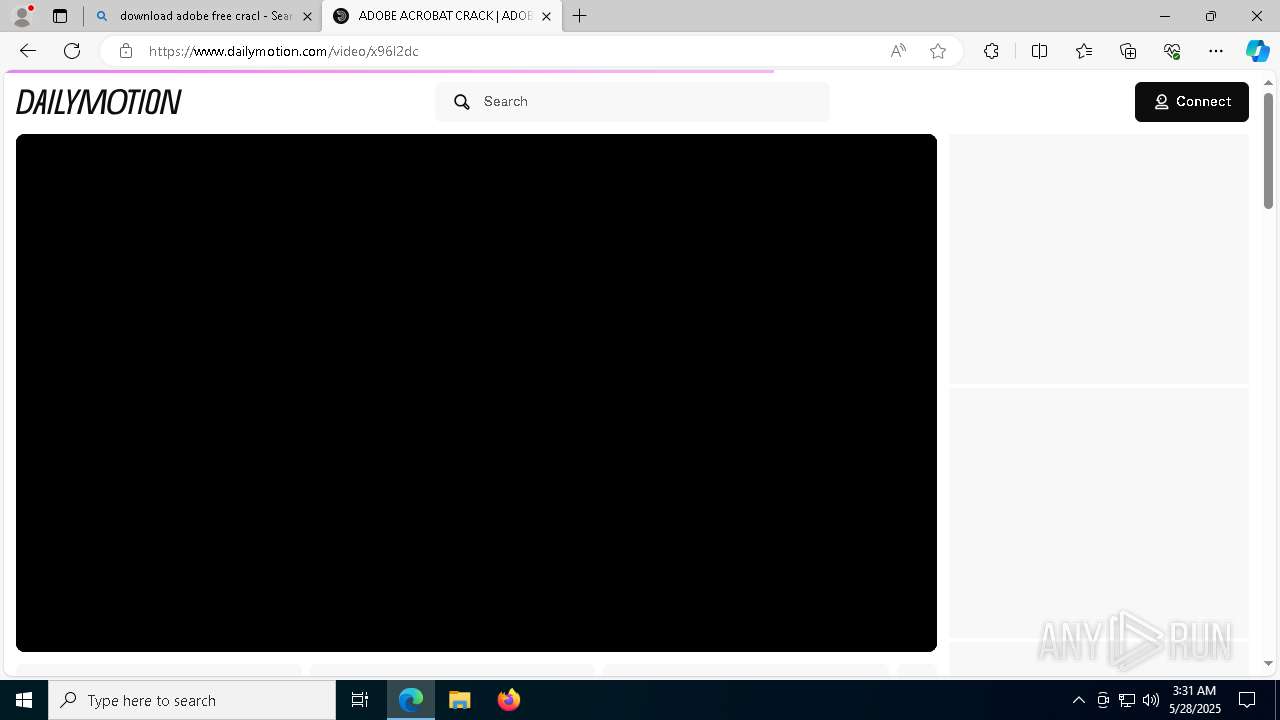This screenshot has height=720, width=1280.
Task: Close the 'download adobe free crack' tab
Action: pyautogui.click(x=307, y=16)
